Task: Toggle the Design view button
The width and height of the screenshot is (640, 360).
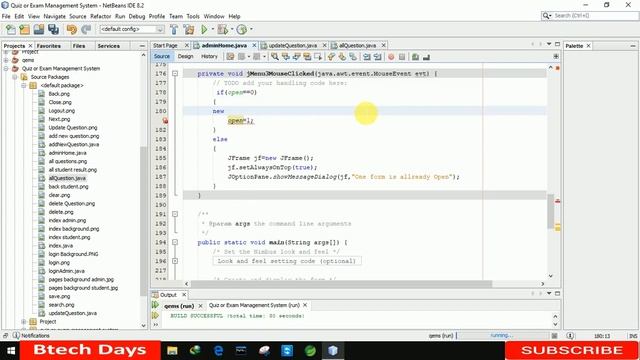Action: tap(185, 56)
